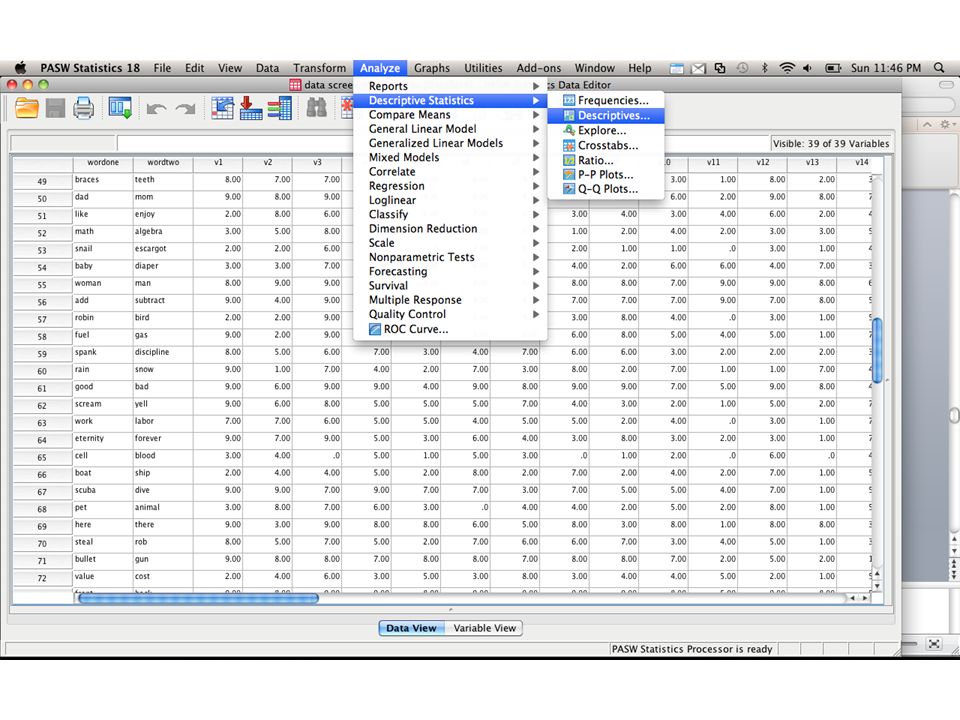Viewport: 960px width, 720px height.
Task: Open Crosstabs... from the submenu
Action: pos(606,145)
